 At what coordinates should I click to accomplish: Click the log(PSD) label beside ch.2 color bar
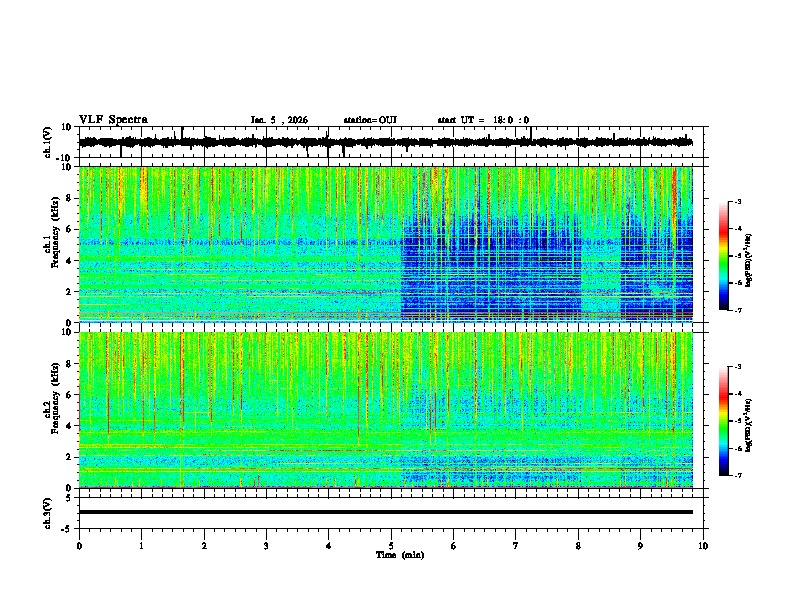click(749, 425)
